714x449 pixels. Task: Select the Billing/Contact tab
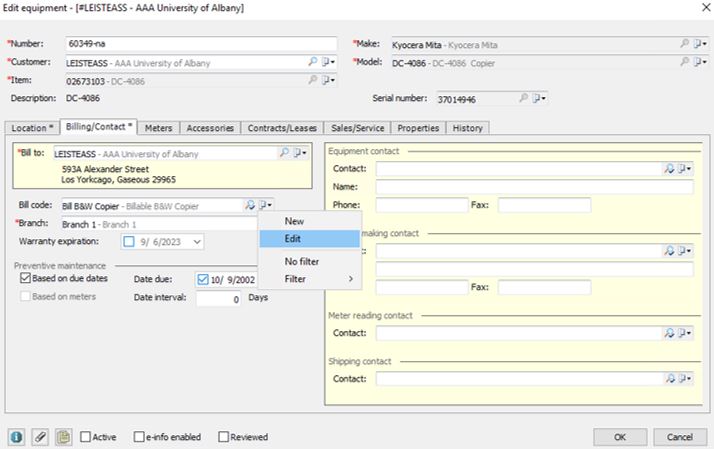98,127
